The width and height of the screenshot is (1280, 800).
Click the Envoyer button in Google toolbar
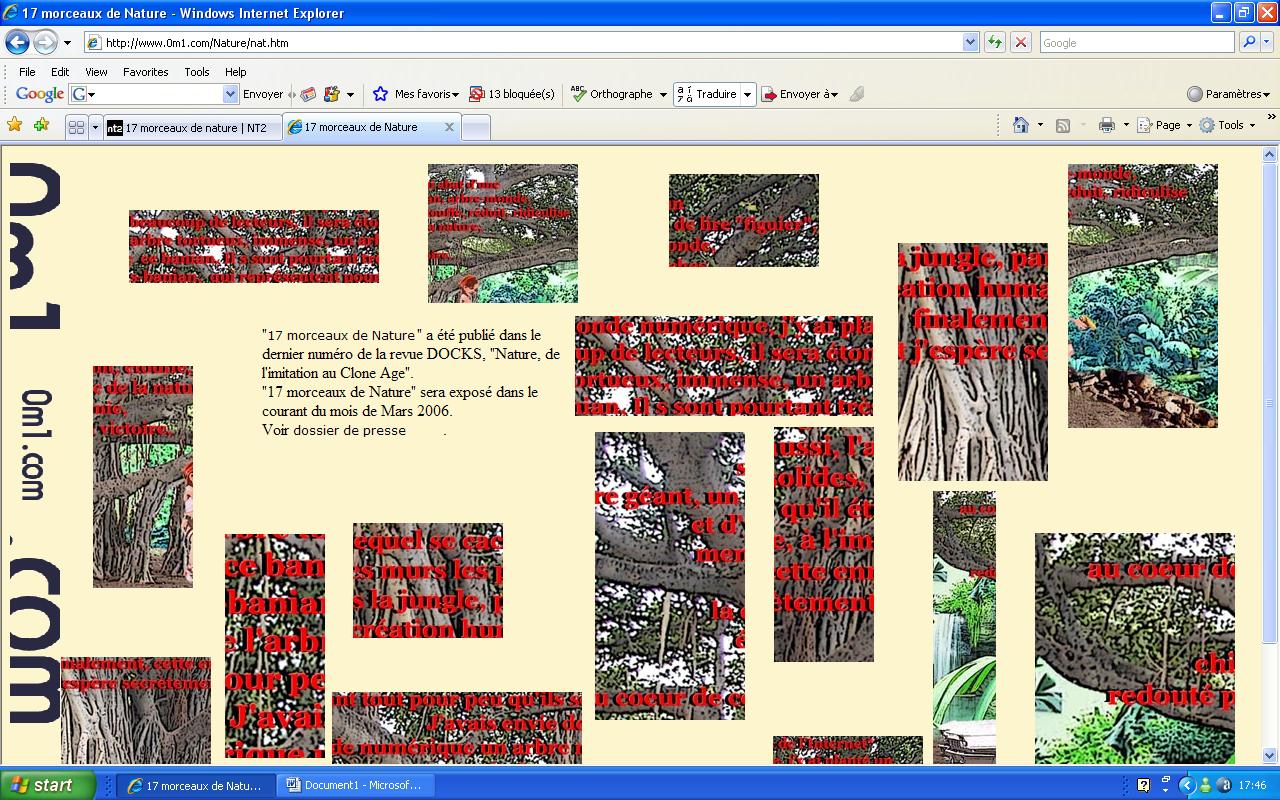click(263, 94)
